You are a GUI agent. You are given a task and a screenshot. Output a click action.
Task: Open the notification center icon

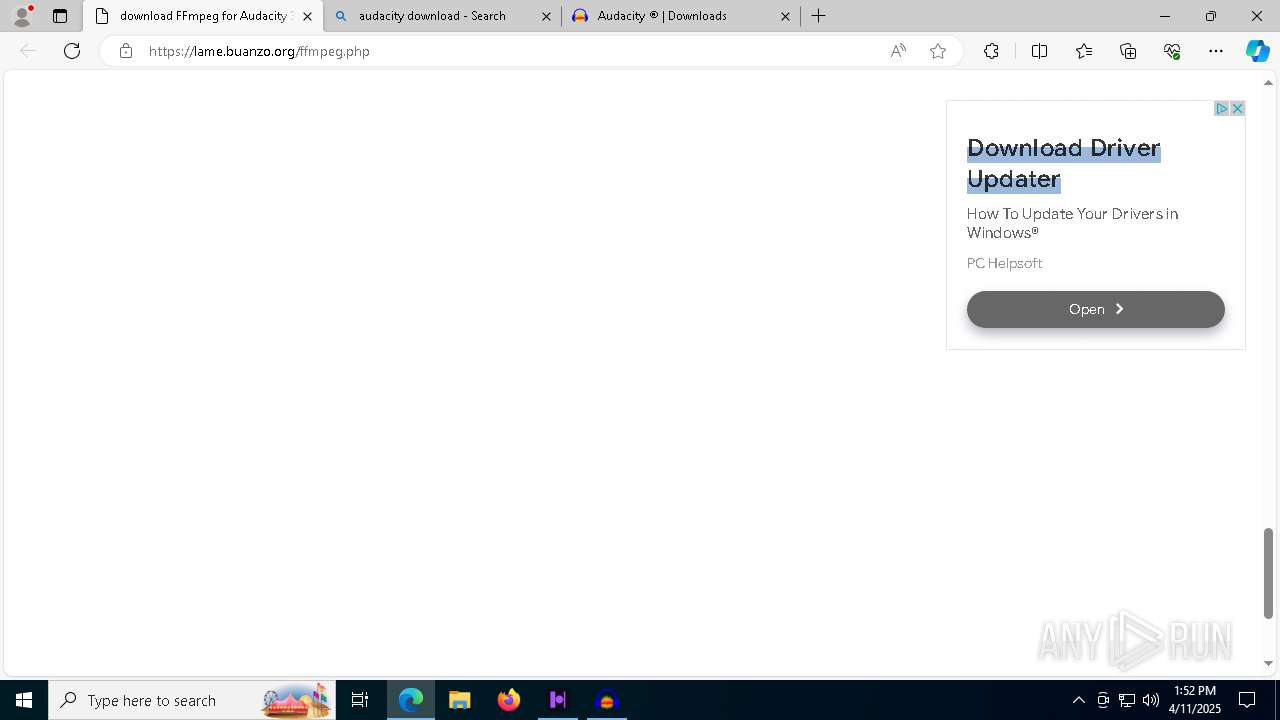pyautogui.click(x=1247, y=700)
